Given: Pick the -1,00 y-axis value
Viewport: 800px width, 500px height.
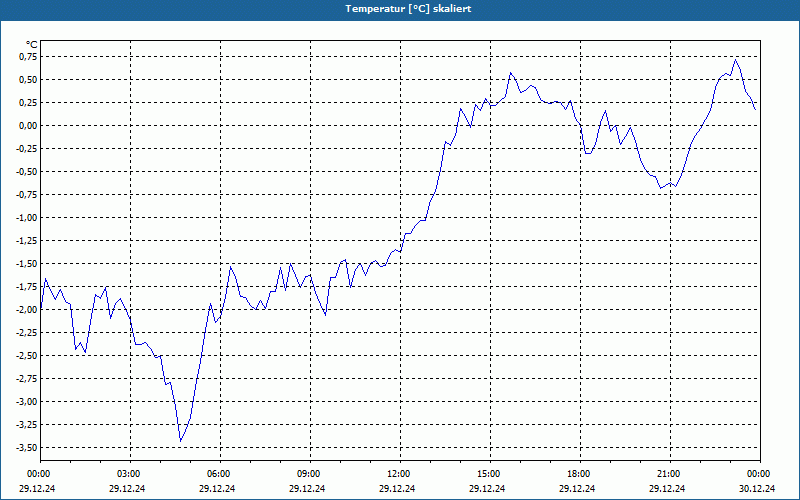Looking at the screenshot, I should point(28,218).
